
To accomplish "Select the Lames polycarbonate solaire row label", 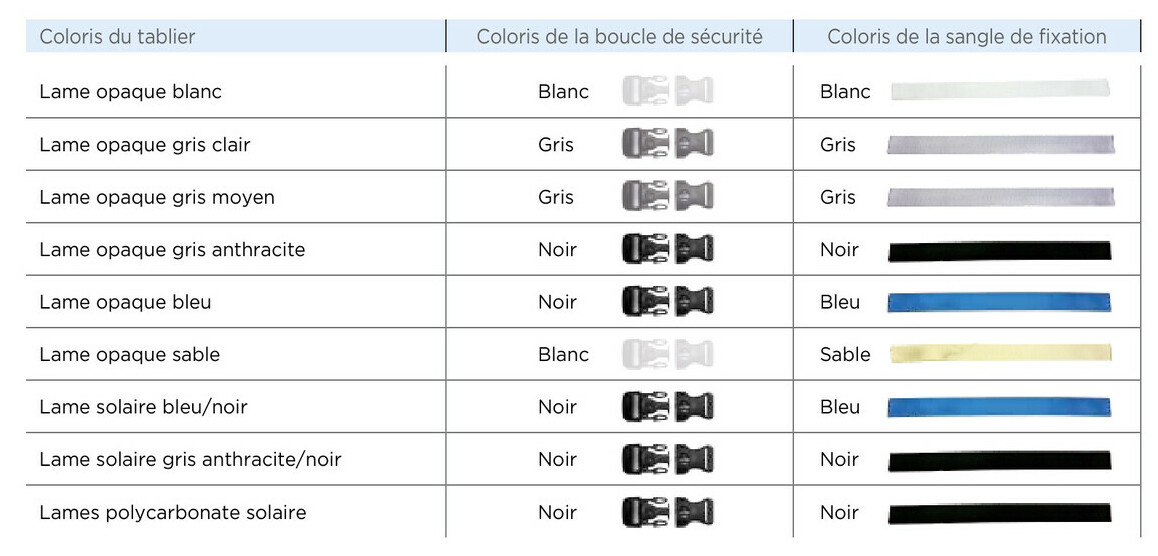I will tap(172, 513).
